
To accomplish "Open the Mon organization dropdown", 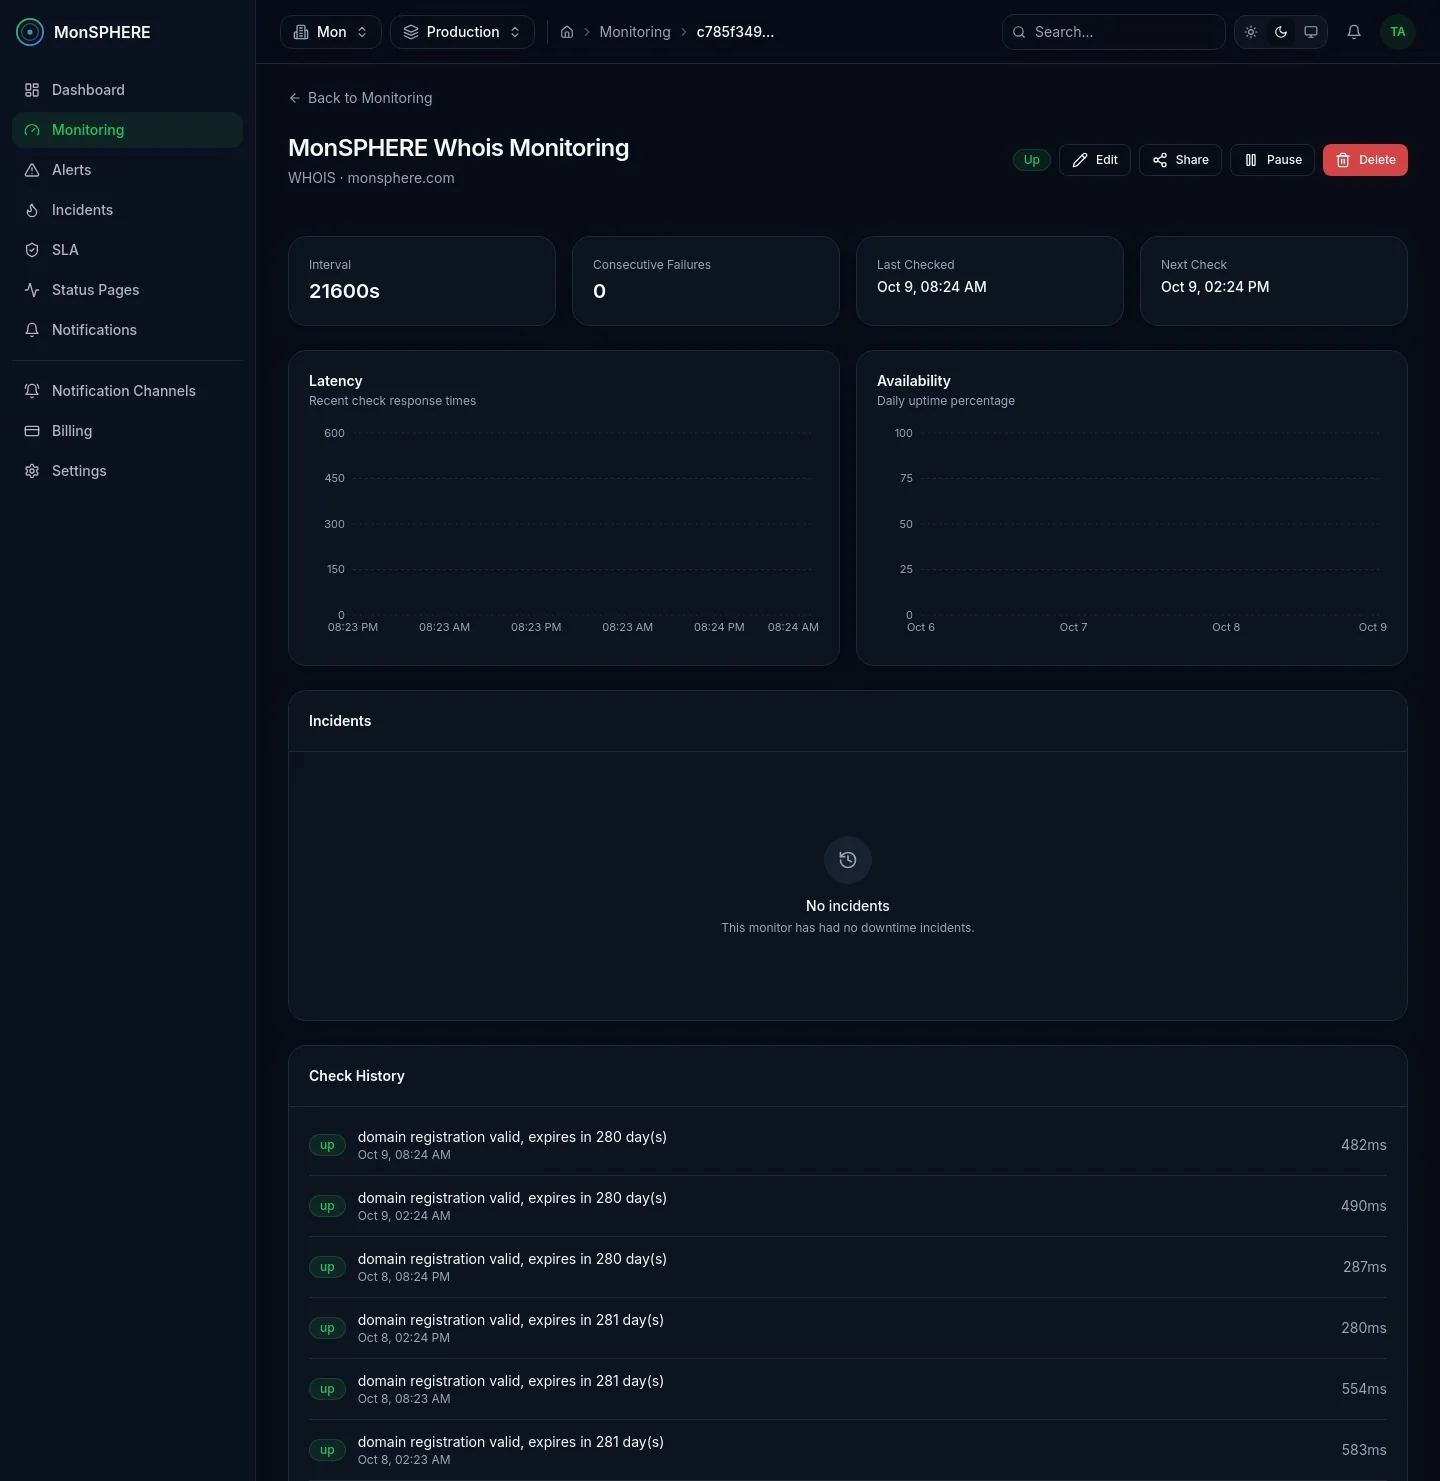I will coord(331,32).
